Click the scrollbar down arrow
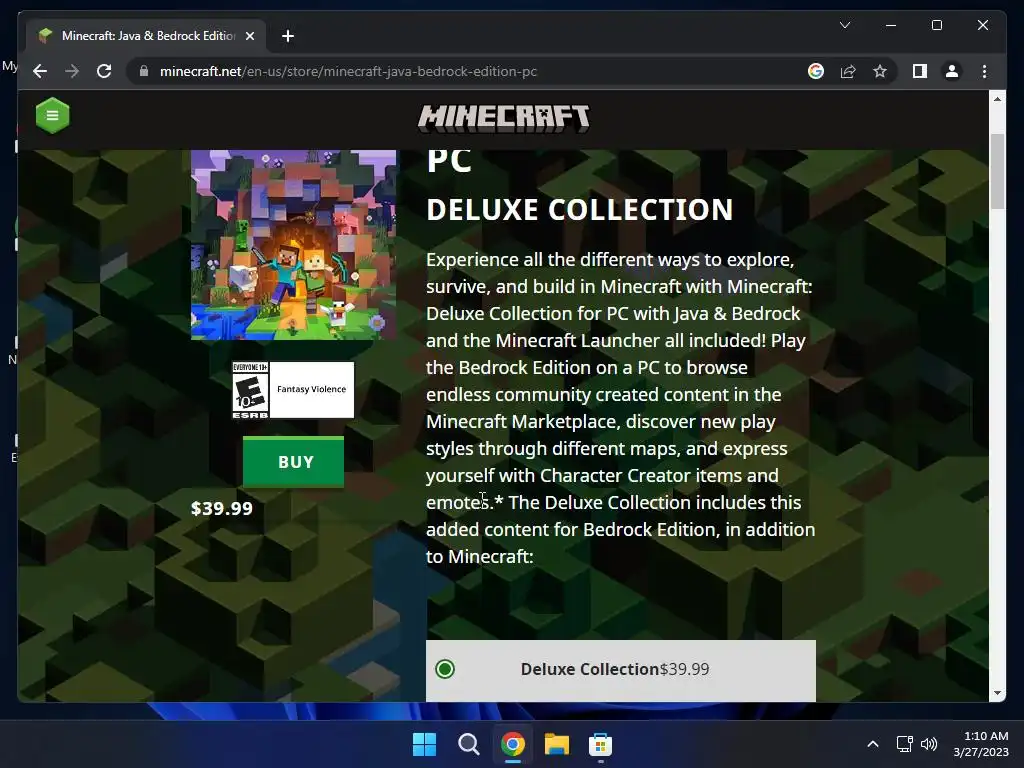The image size is (1024, 768). [x=997, y=694]
